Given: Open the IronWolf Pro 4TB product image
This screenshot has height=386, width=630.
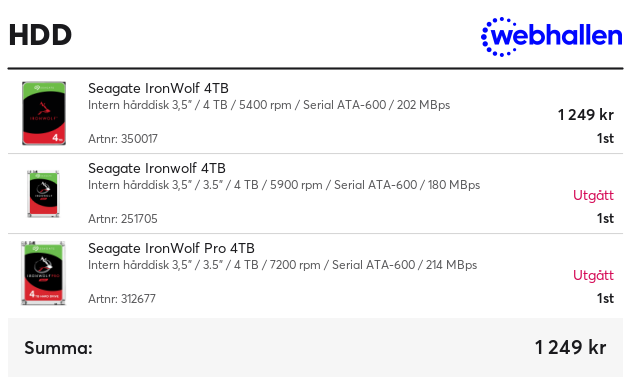Looking at the screenshot, I should tap(43, 273).
